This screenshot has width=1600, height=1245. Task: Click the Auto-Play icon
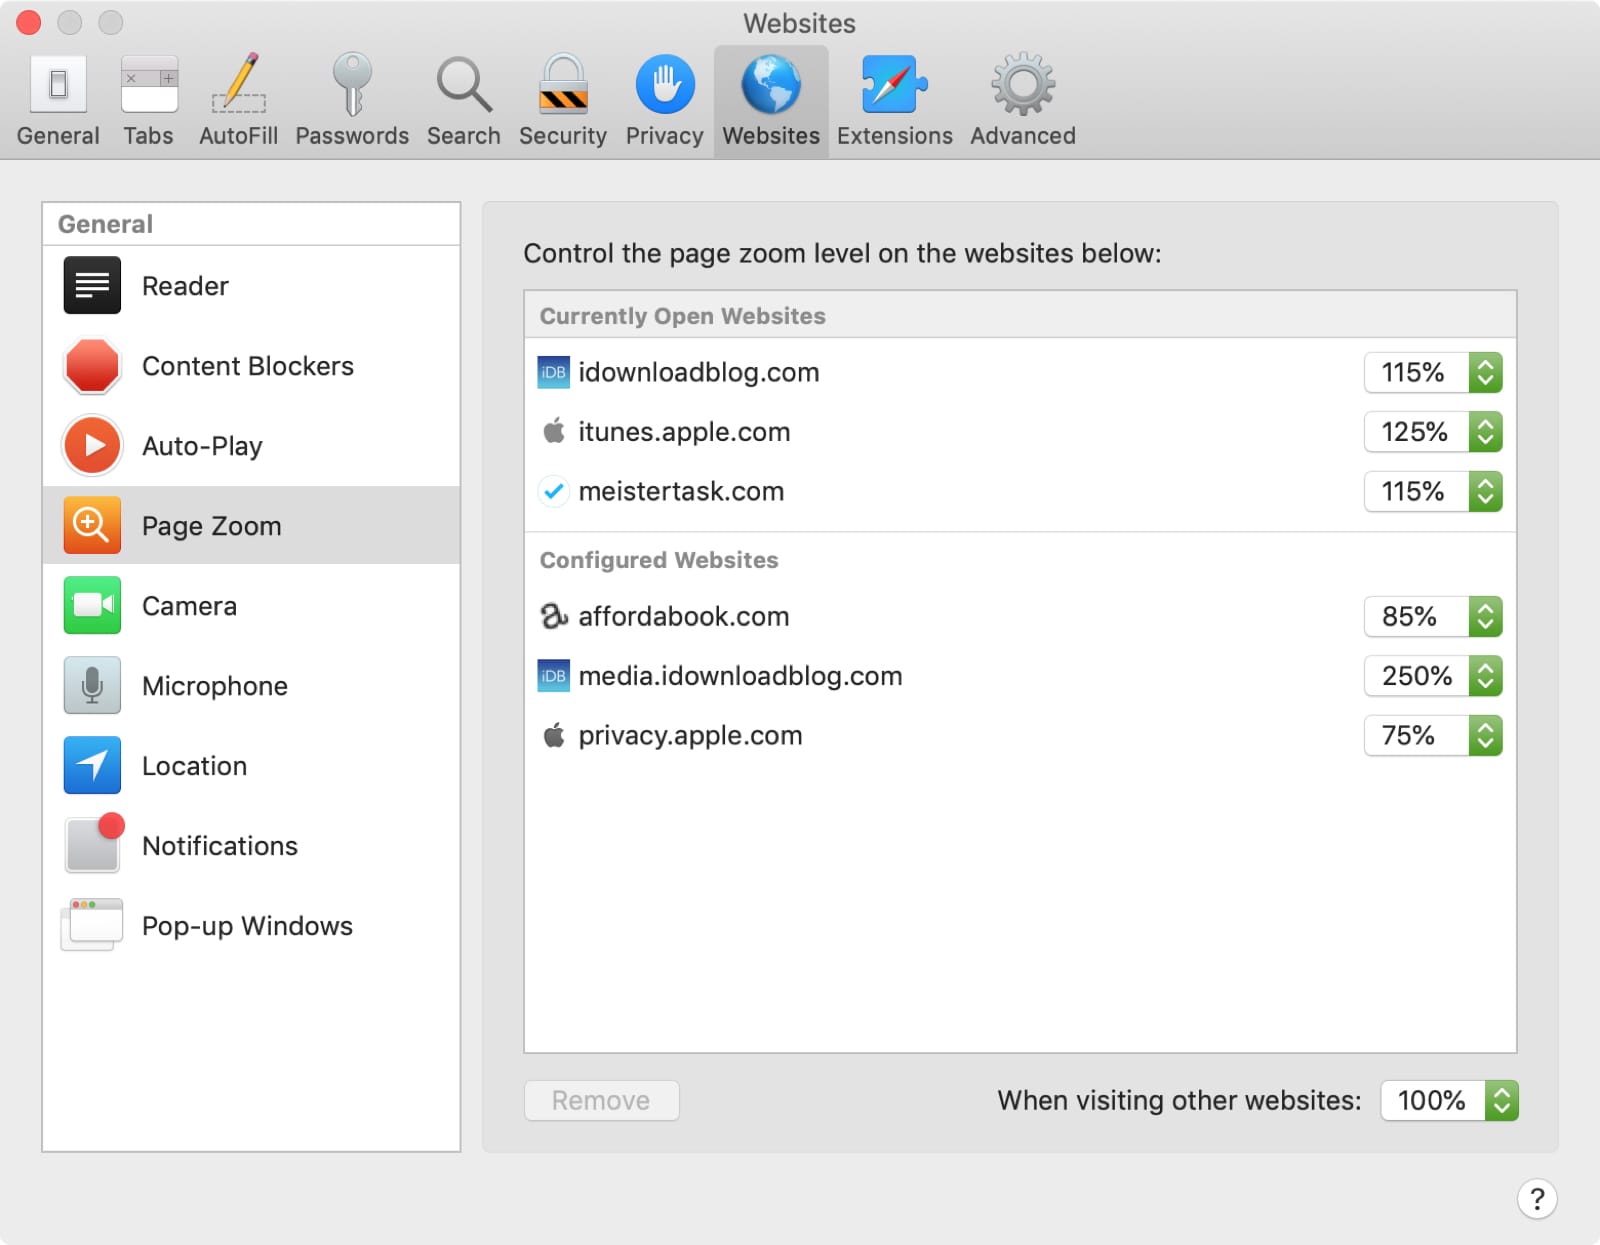click(92, 446)
